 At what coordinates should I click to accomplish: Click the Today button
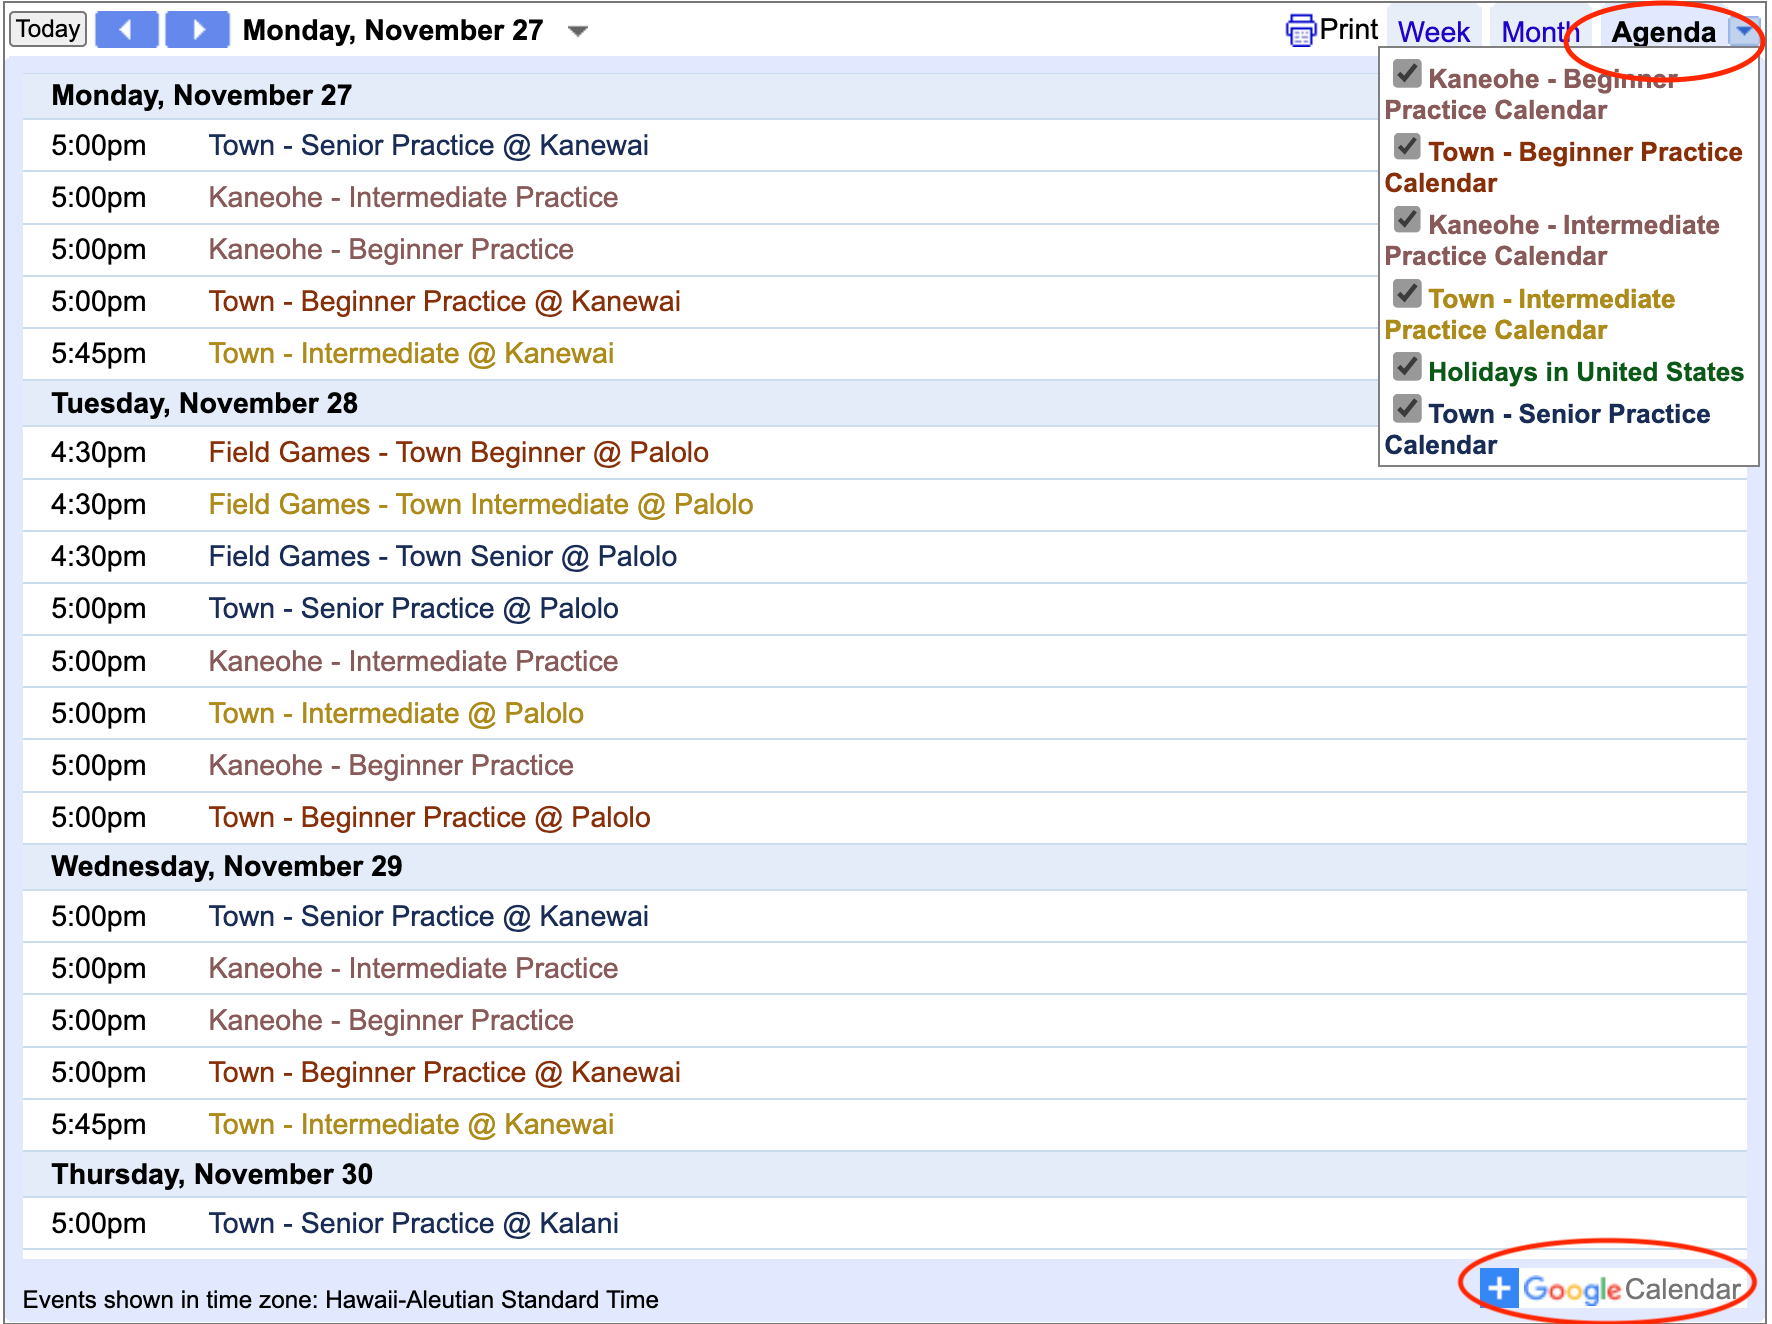pos(48,29)
